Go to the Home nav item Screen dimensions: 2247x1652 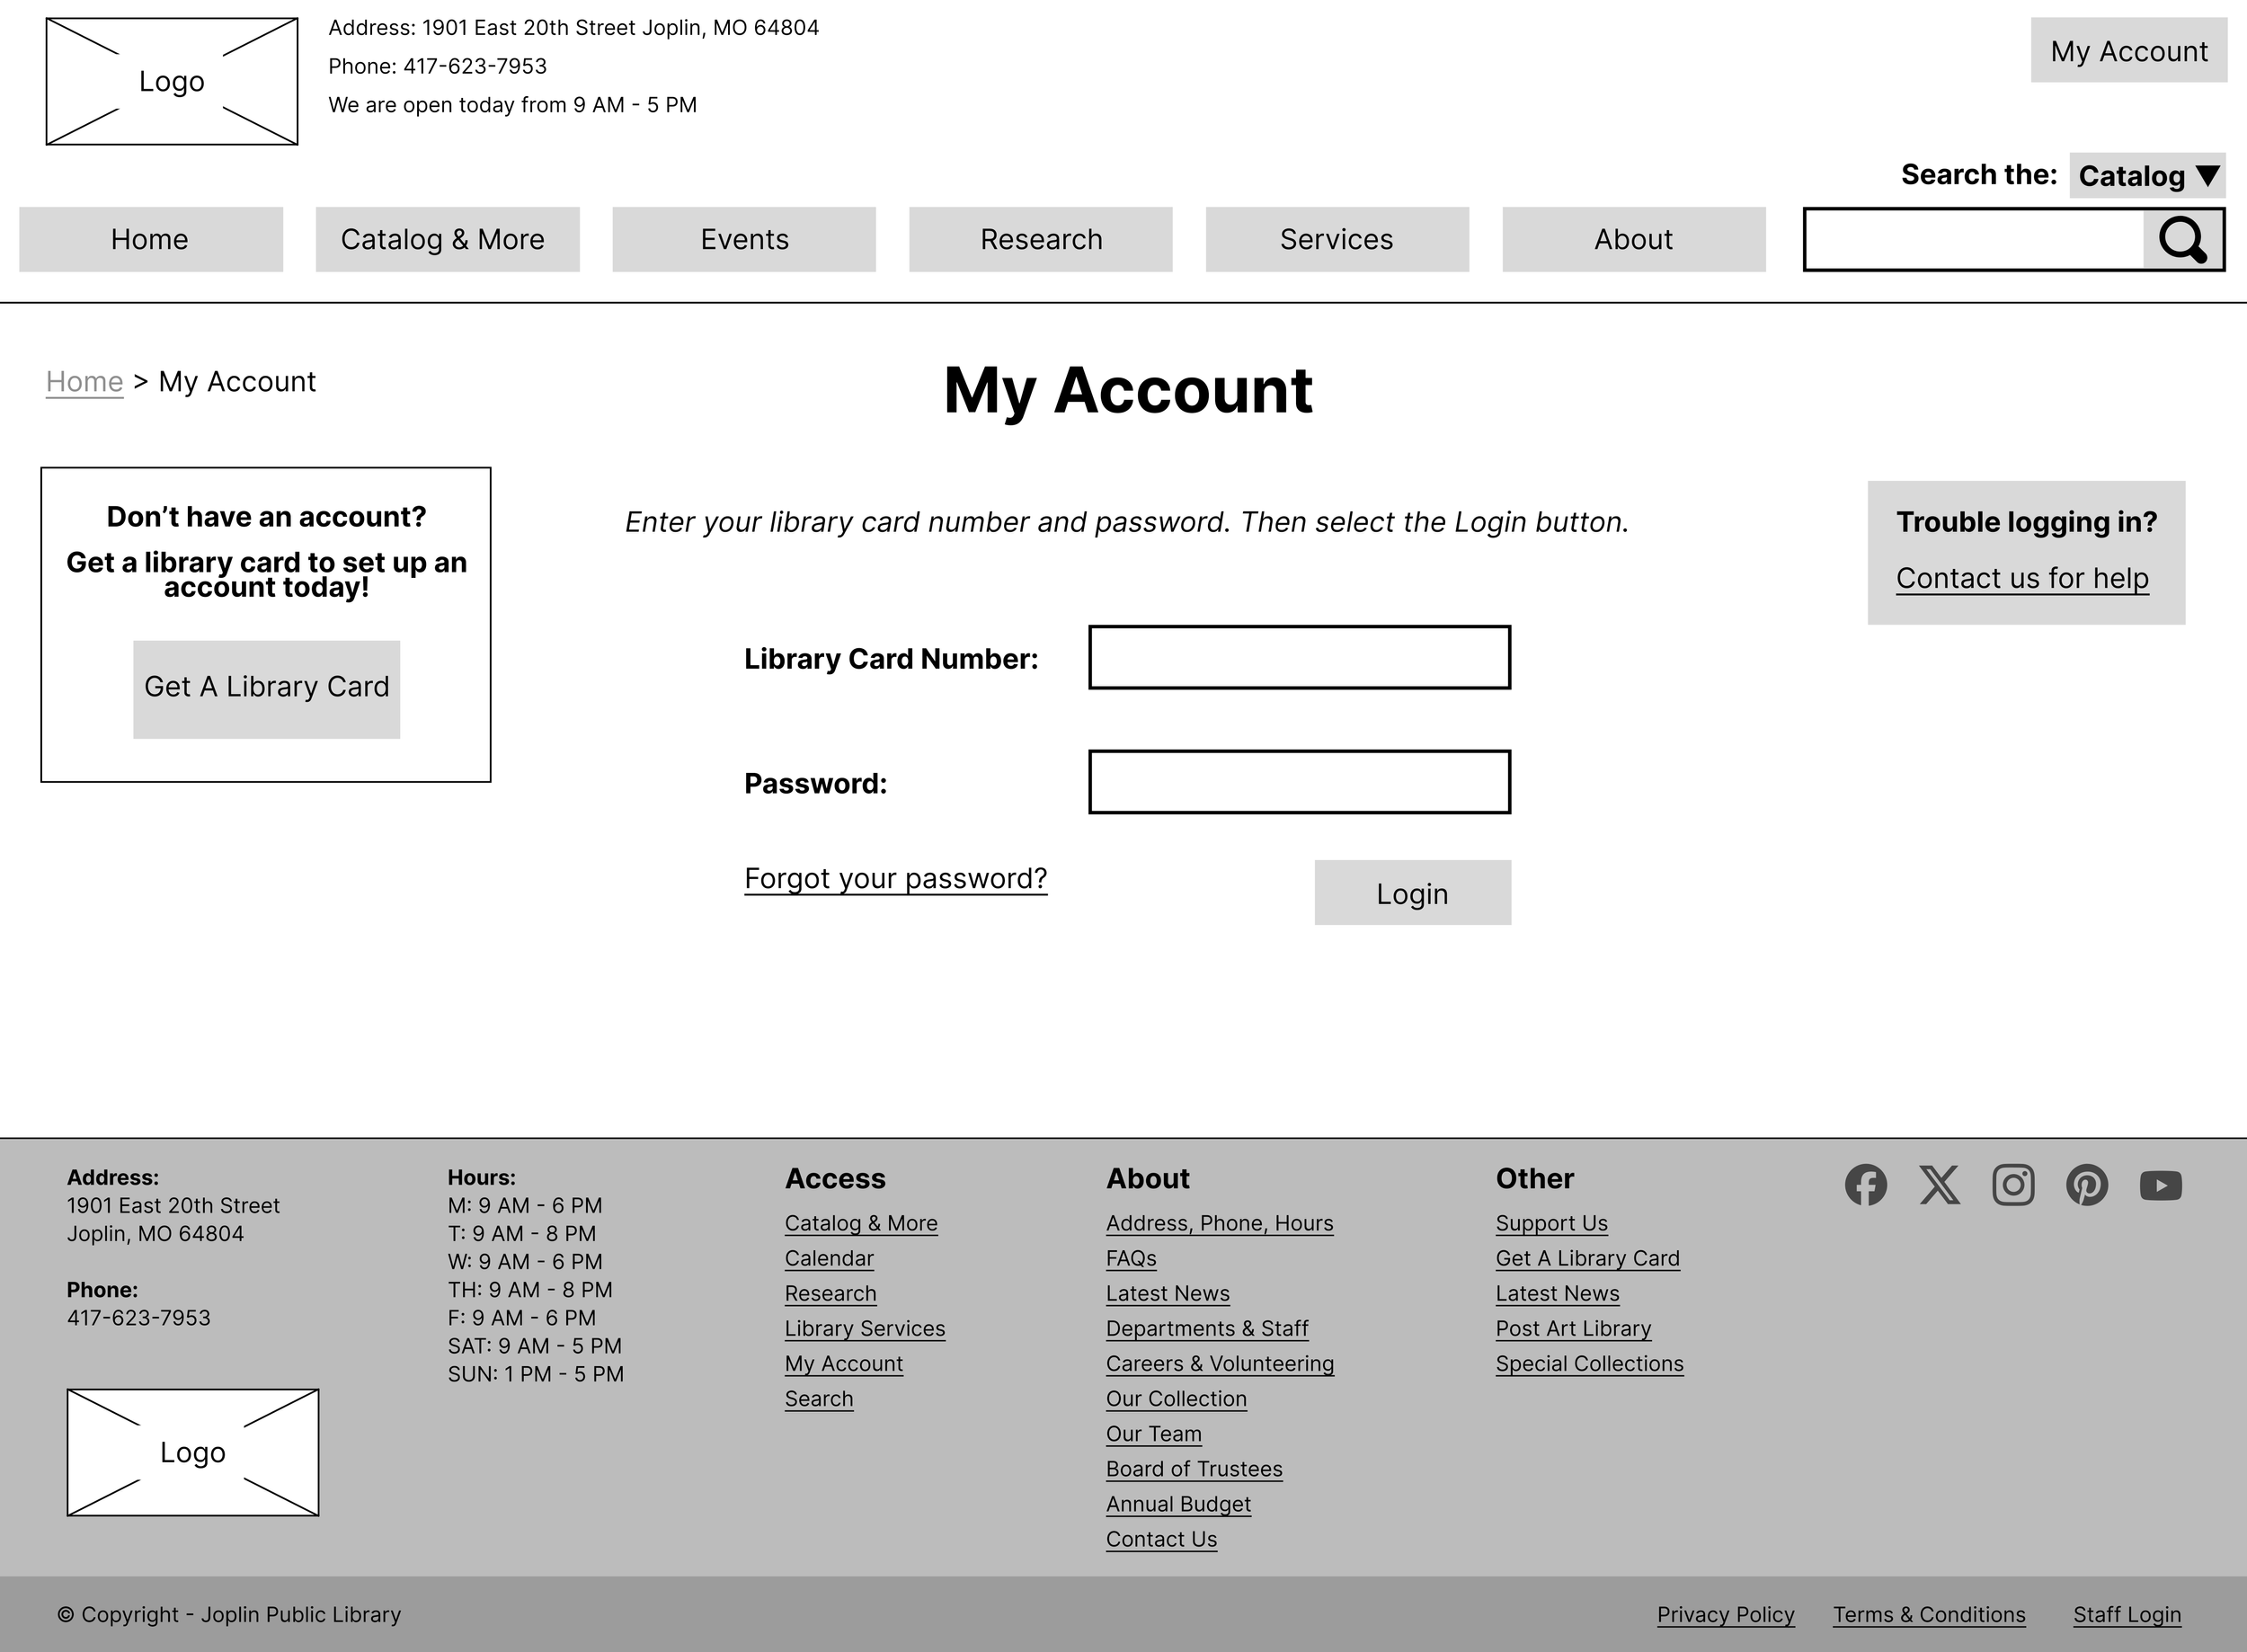tap(151, 239)
